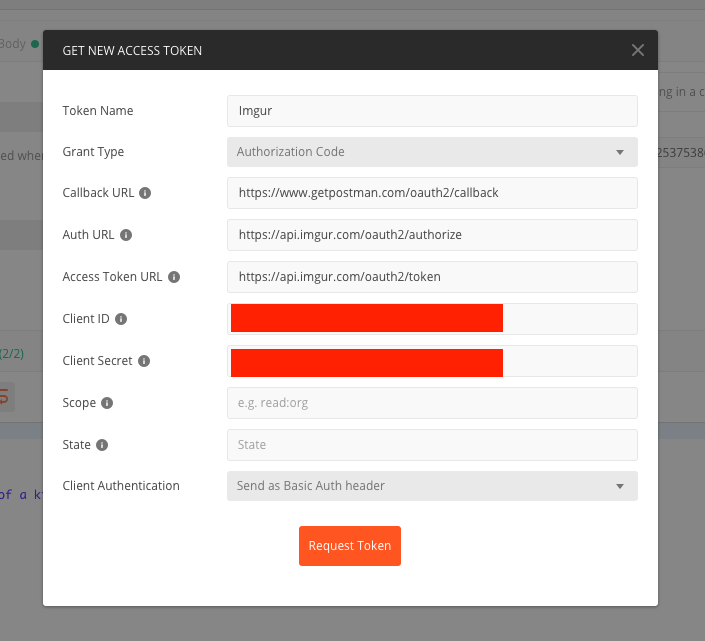705x641 pixels.
Task: Open the Grant Type dropdown
Action: [432, 152]
